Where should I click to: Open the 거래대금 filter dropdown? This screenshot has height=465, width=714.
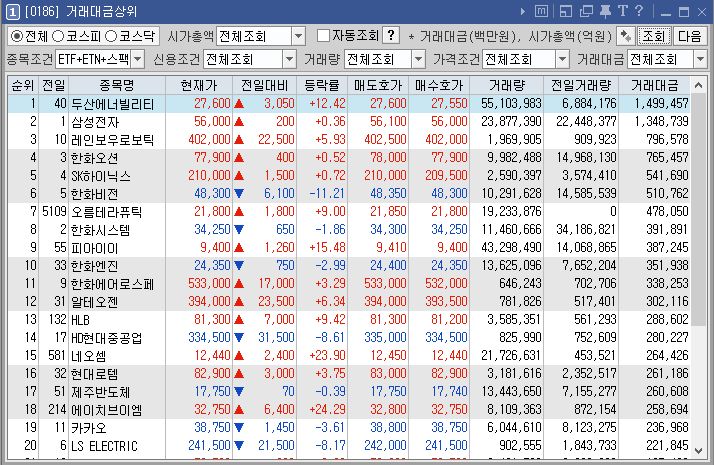point(700,59)
